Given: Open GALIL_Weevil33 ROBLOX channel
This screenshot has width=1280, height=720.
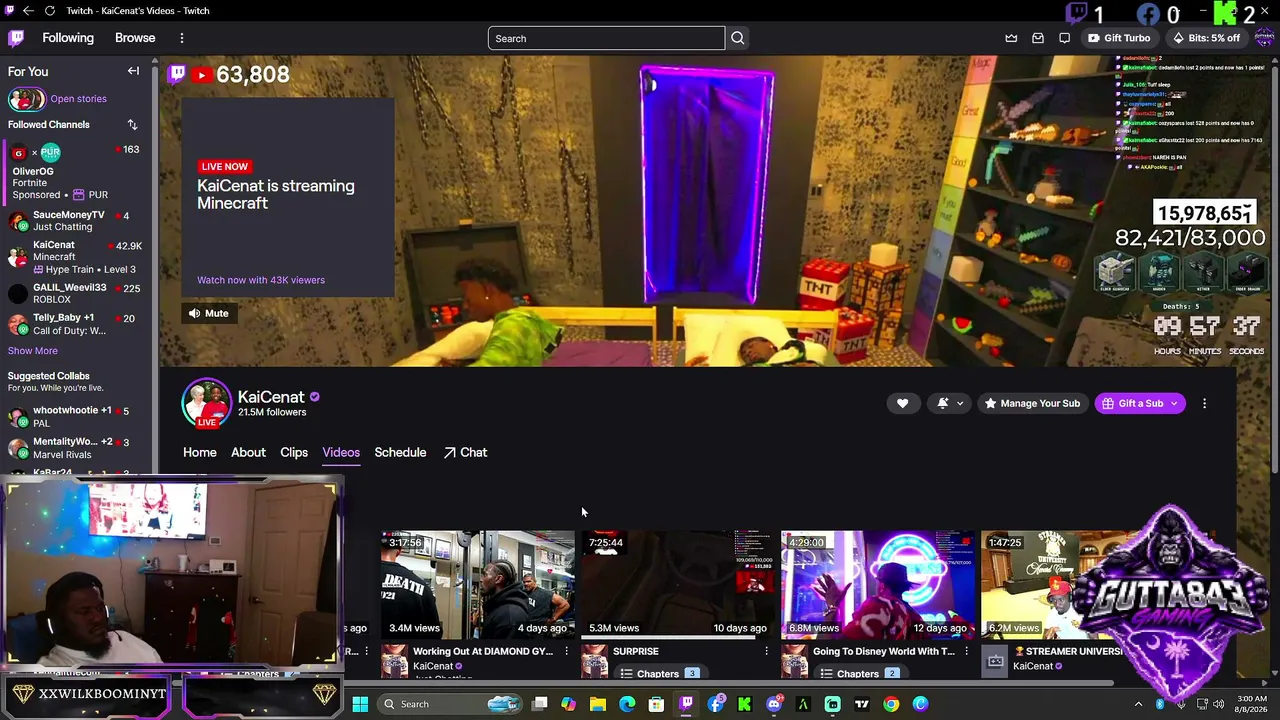Looking at the screenshot, I should tap(75, 294).
